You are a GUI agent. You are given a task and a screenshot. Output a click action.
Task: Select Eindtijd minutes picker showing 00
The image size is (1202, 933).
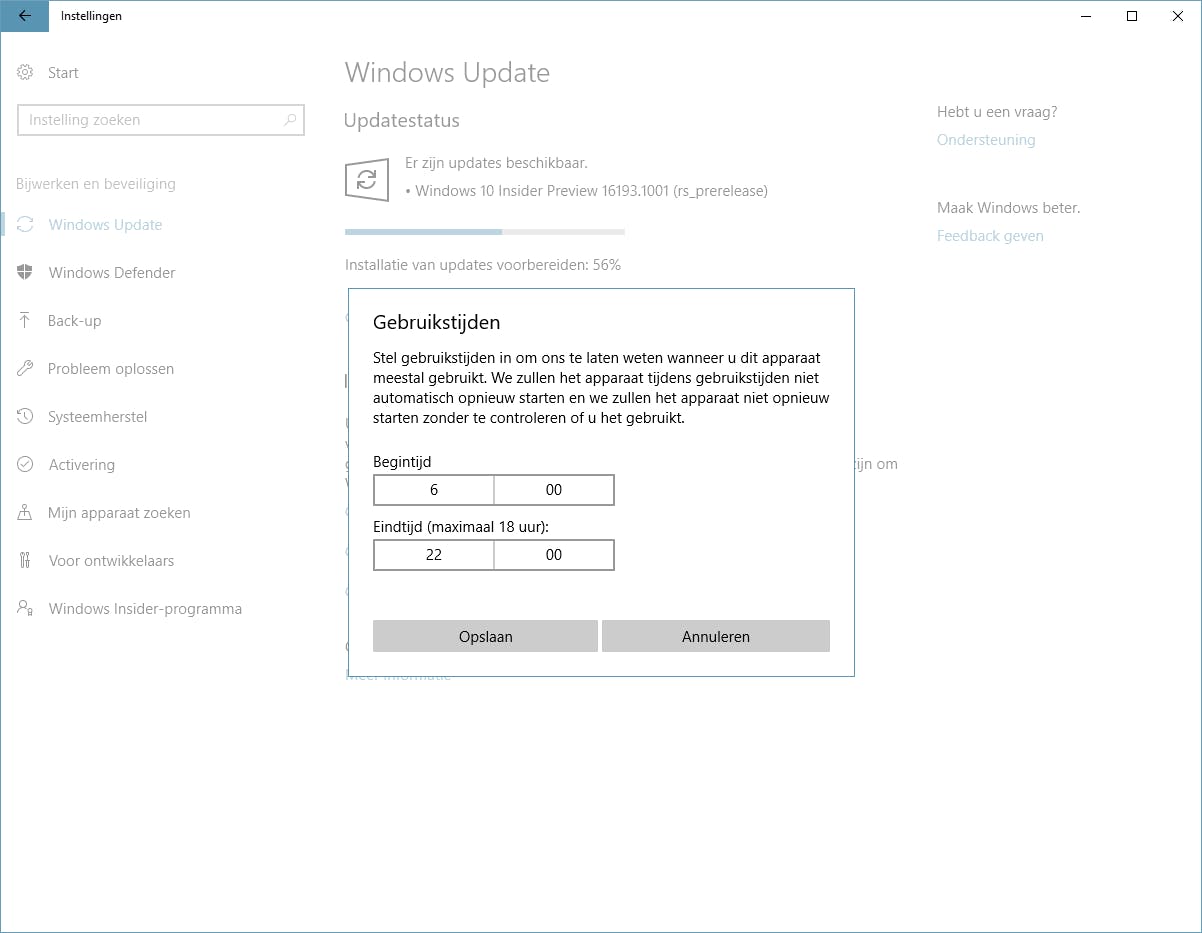click(x=554, y=555)
